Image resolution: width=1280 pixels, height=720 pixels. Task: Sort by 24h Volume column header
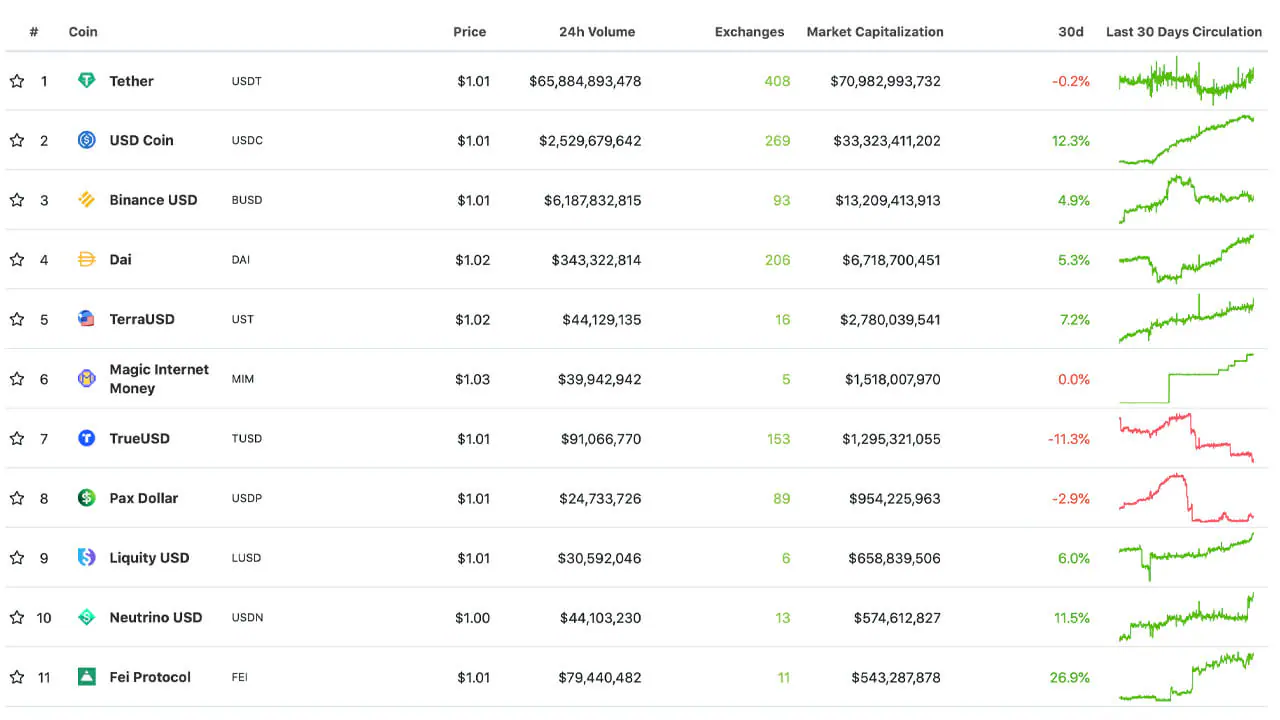(x=597, y=32)
